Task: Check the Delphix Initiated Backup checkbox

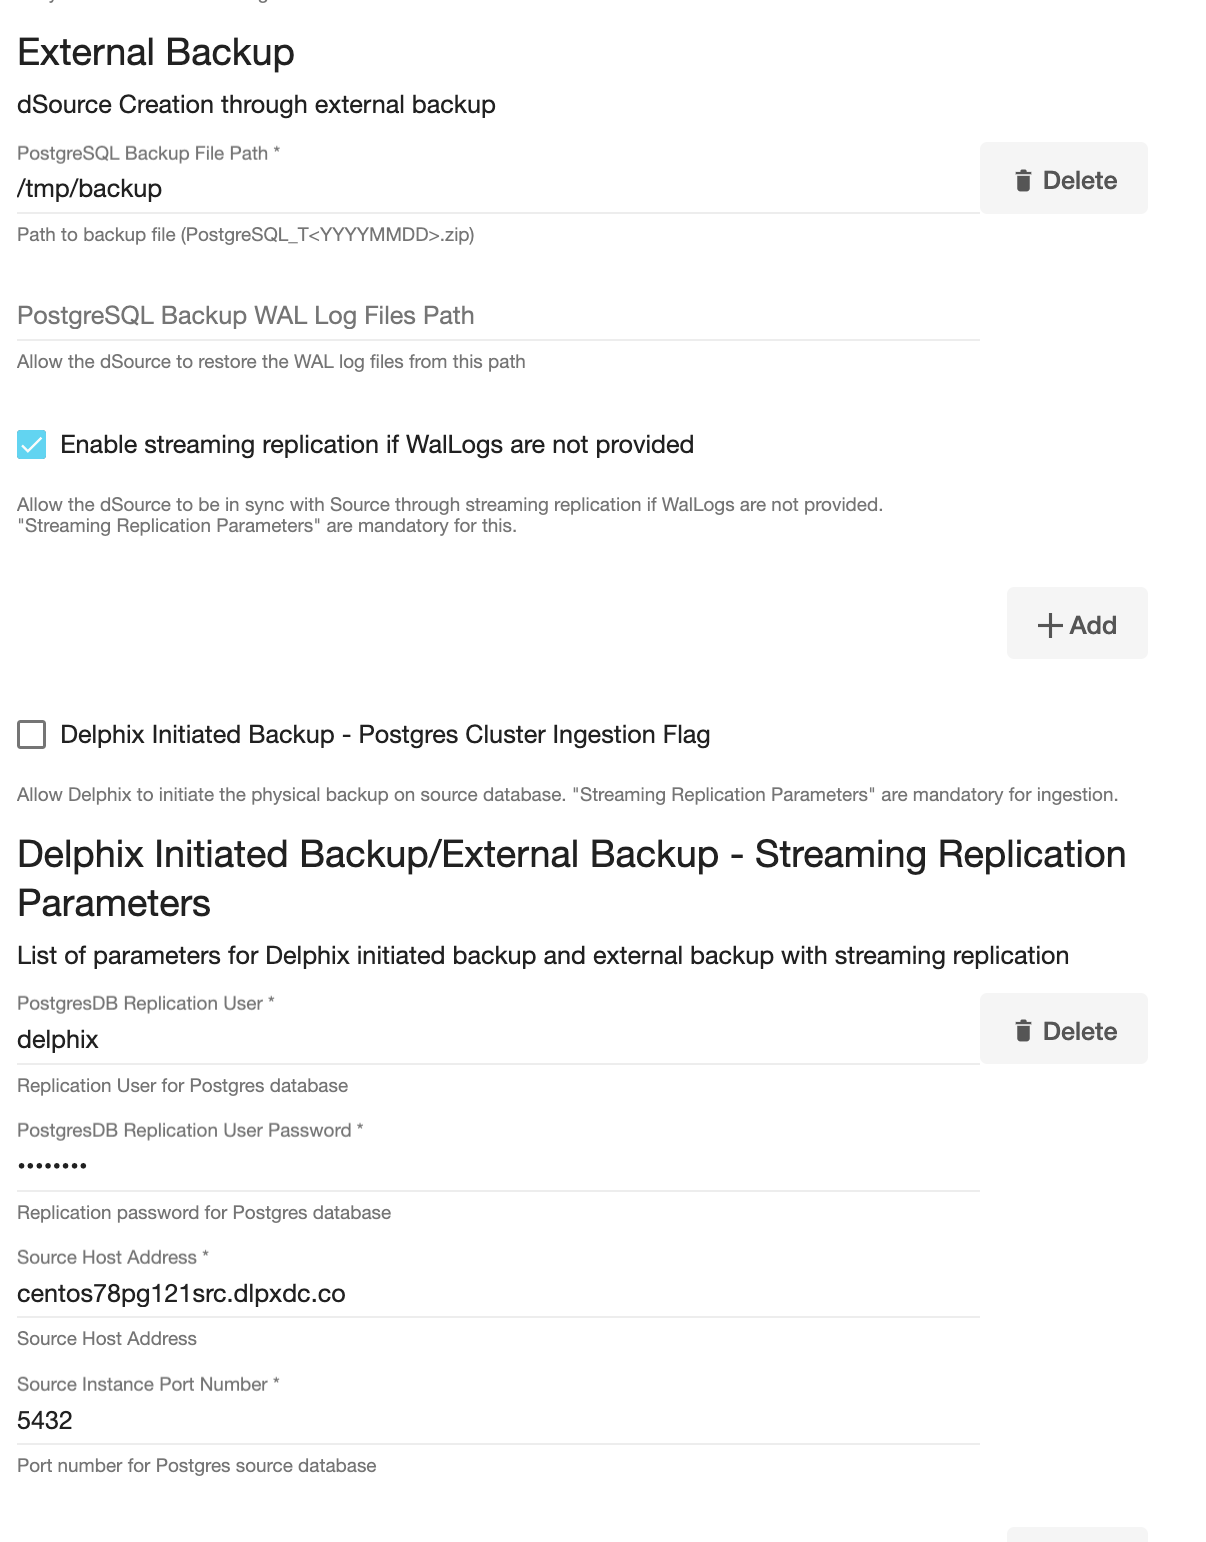Action: point(32,735)
